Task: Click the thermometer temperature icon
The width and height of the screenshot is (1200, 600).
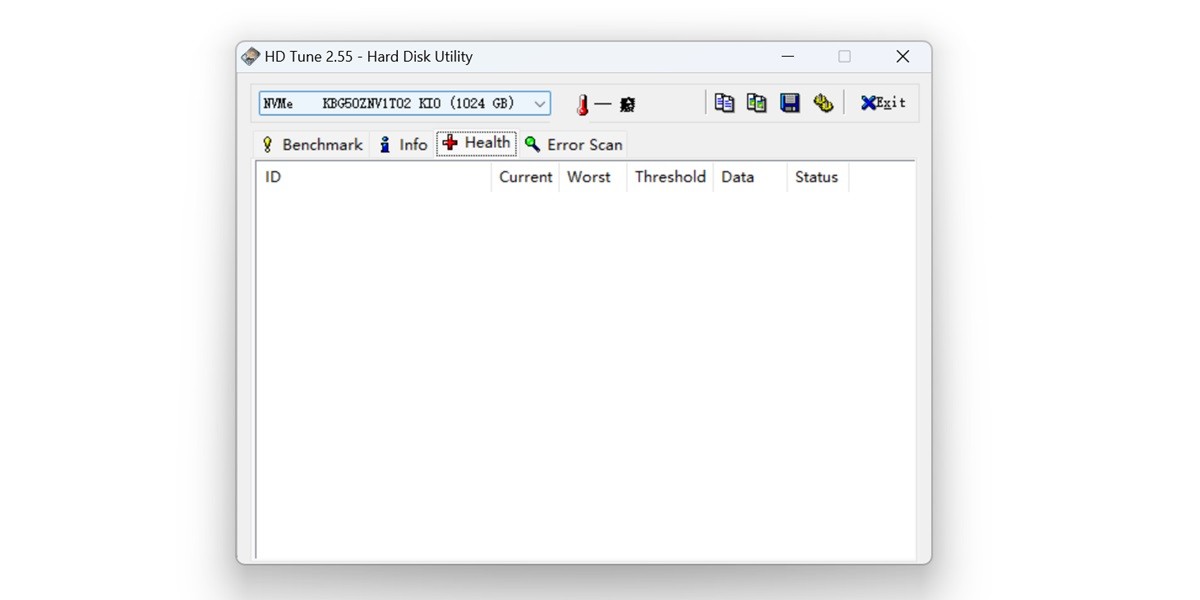Action: point(582,104)
